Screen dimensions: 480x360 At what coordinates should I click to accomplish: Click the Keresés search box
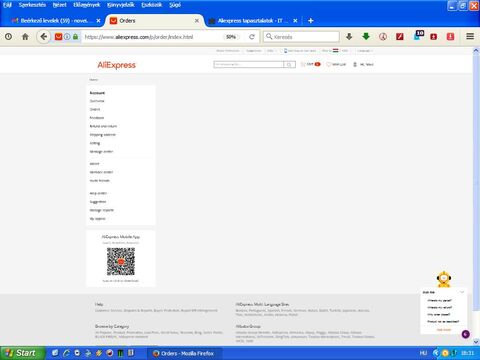tap(302, 37)
